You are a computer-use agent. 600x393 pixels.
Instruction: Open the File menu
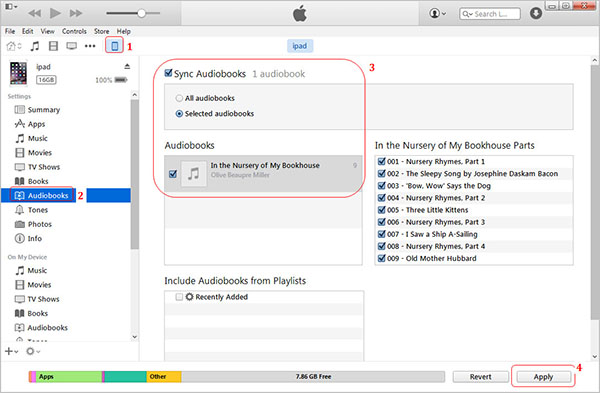point(10,31)
